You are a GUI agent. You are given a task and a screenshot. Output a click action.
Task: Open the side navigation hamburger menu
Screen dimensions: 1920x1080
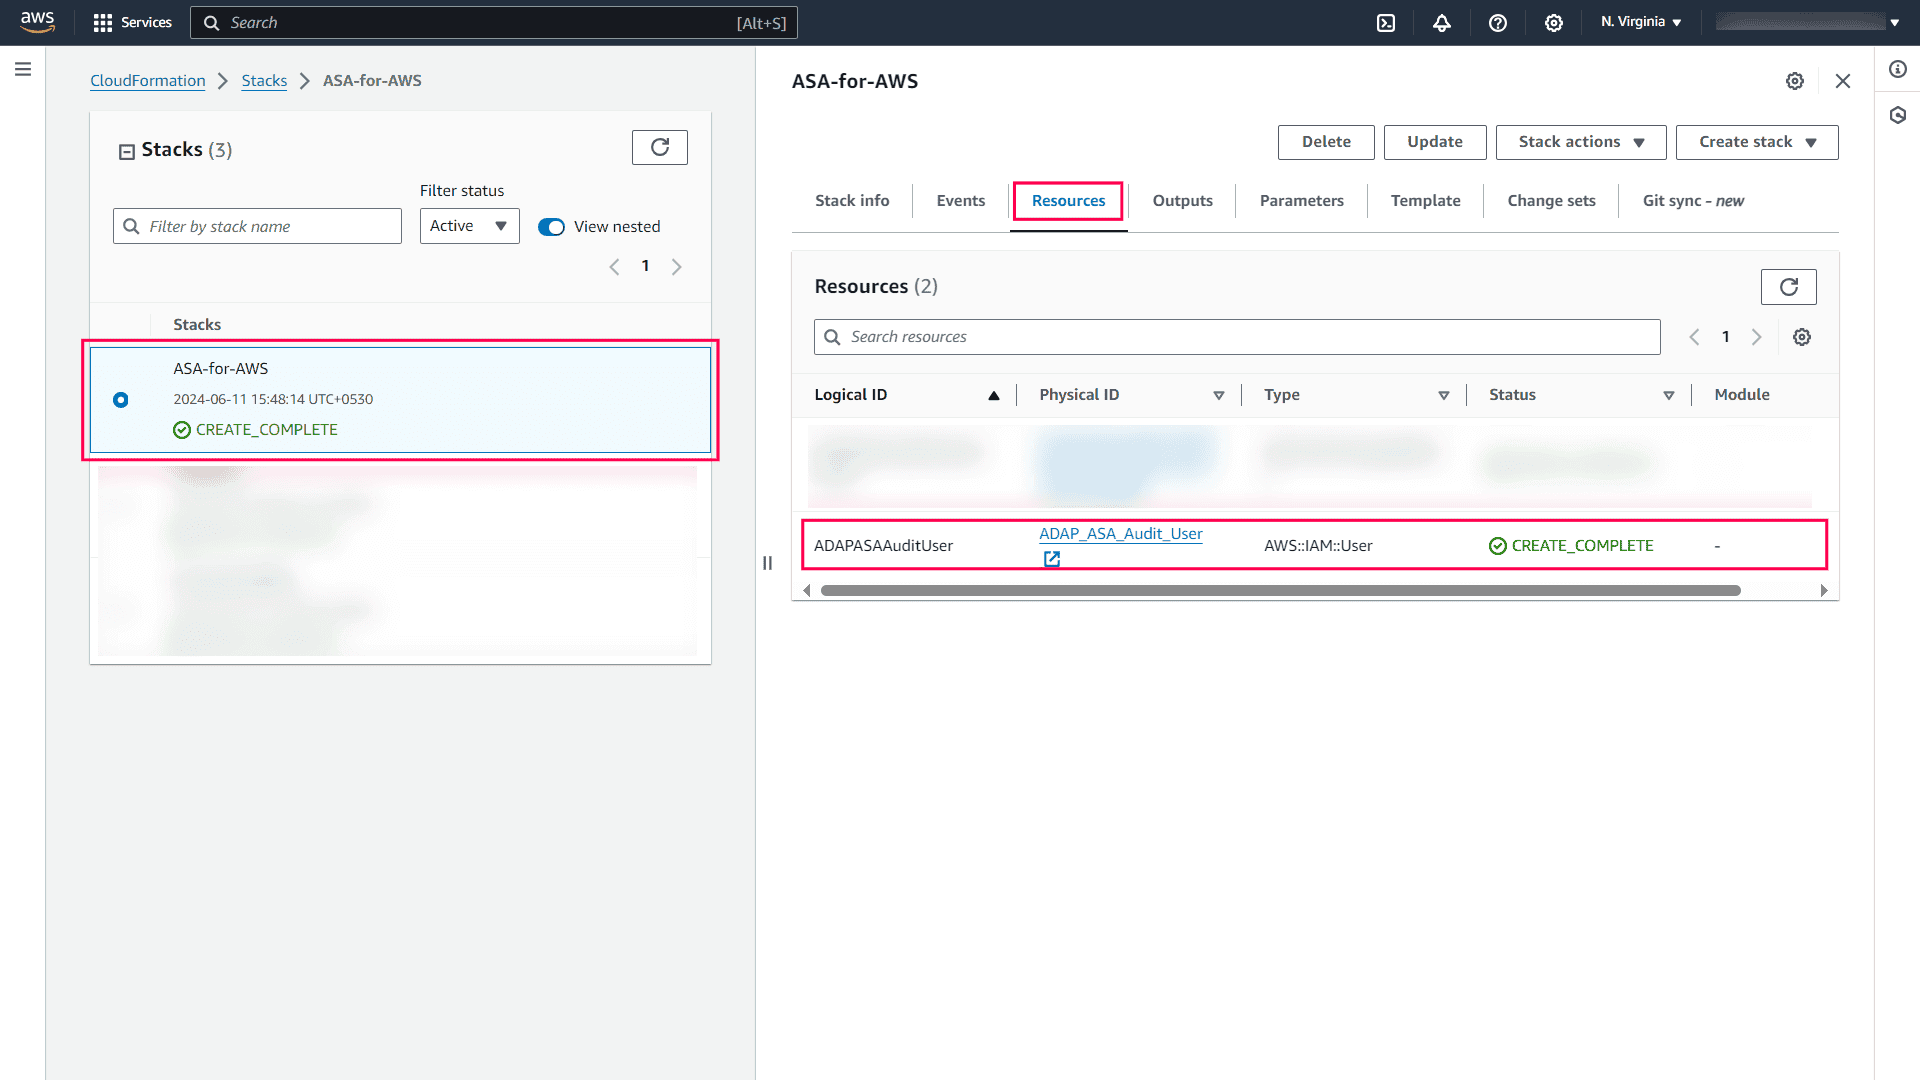coord(23,69)
